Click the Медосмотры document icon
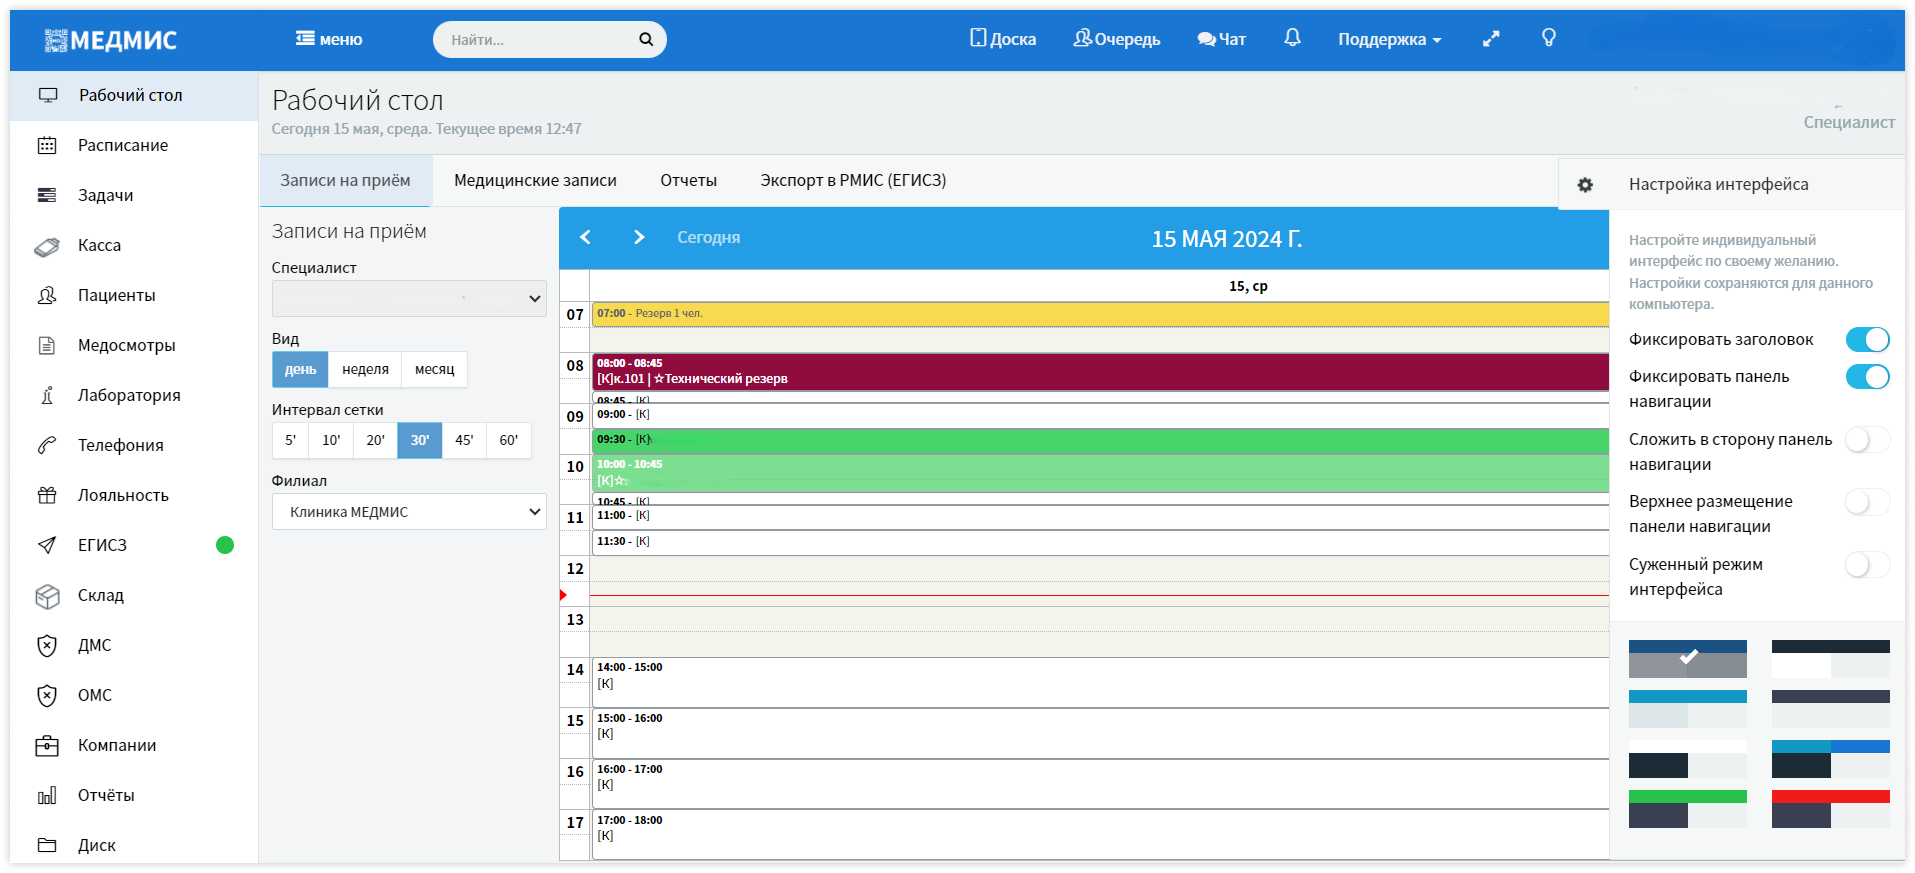The height and width of the screenshot is (873, 1915). click(47, 346)
